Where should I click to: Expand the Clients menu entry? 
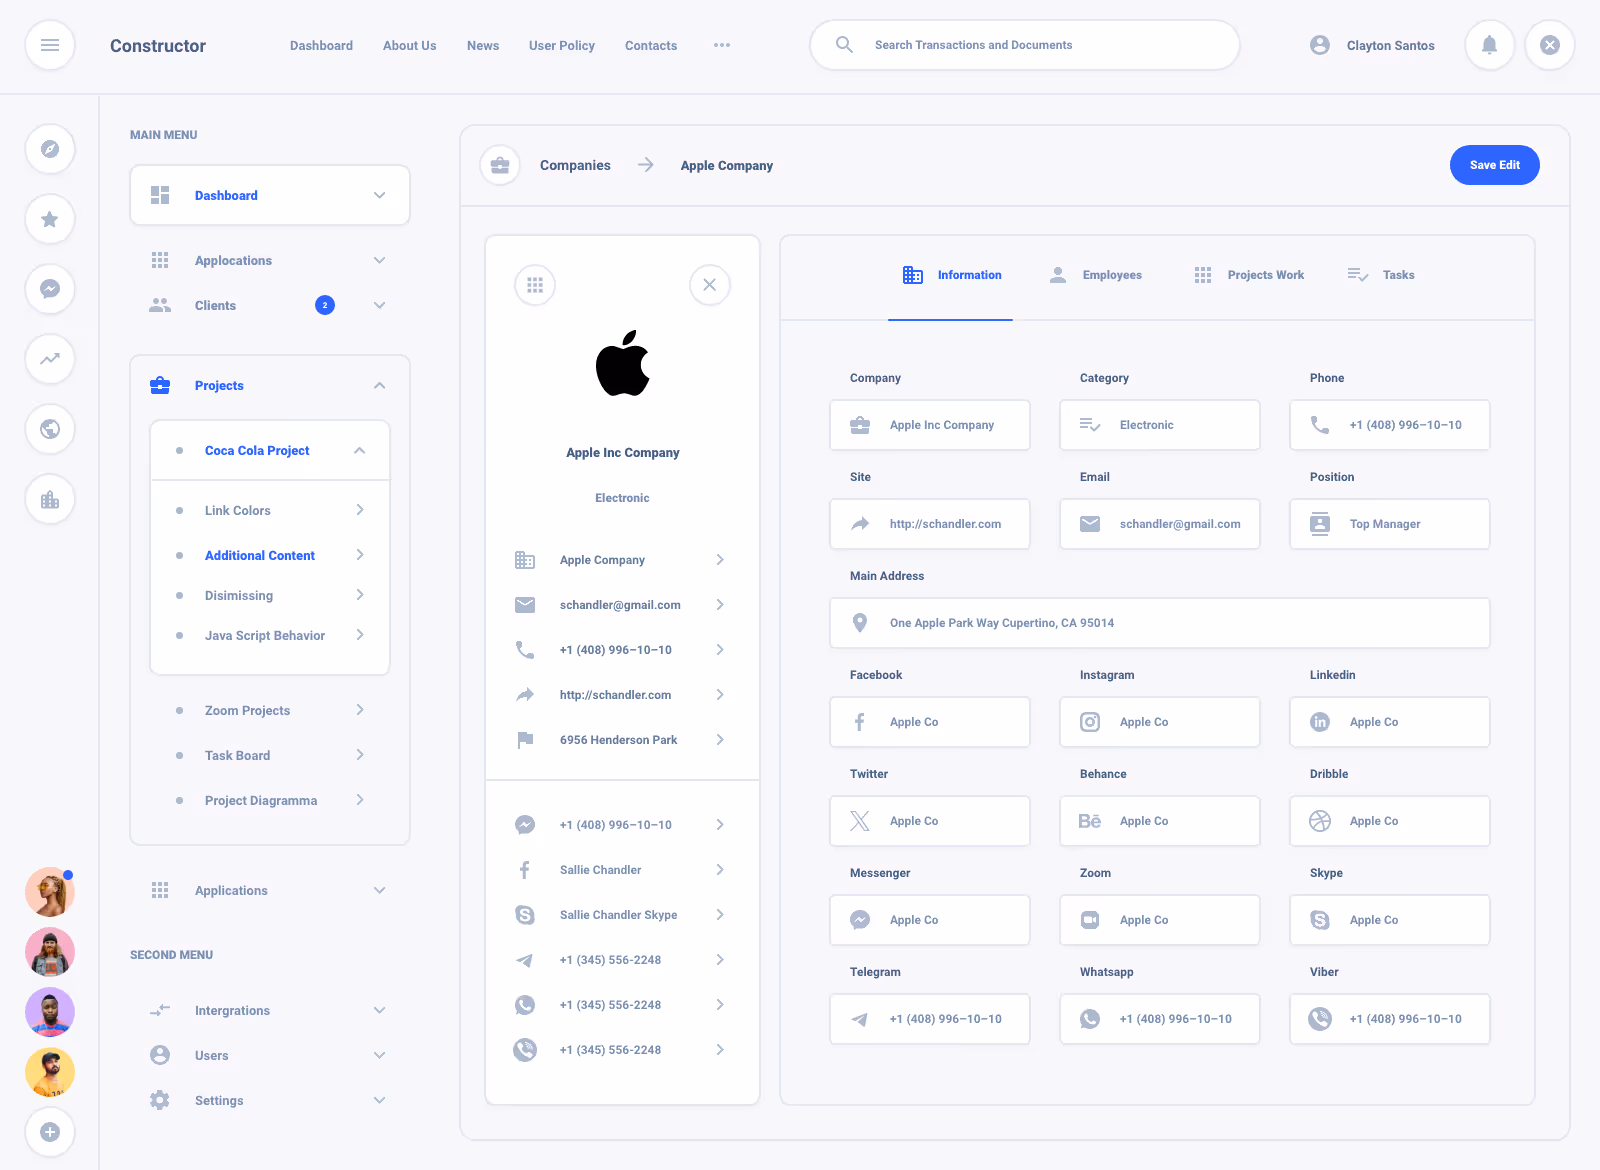(379, 305)
